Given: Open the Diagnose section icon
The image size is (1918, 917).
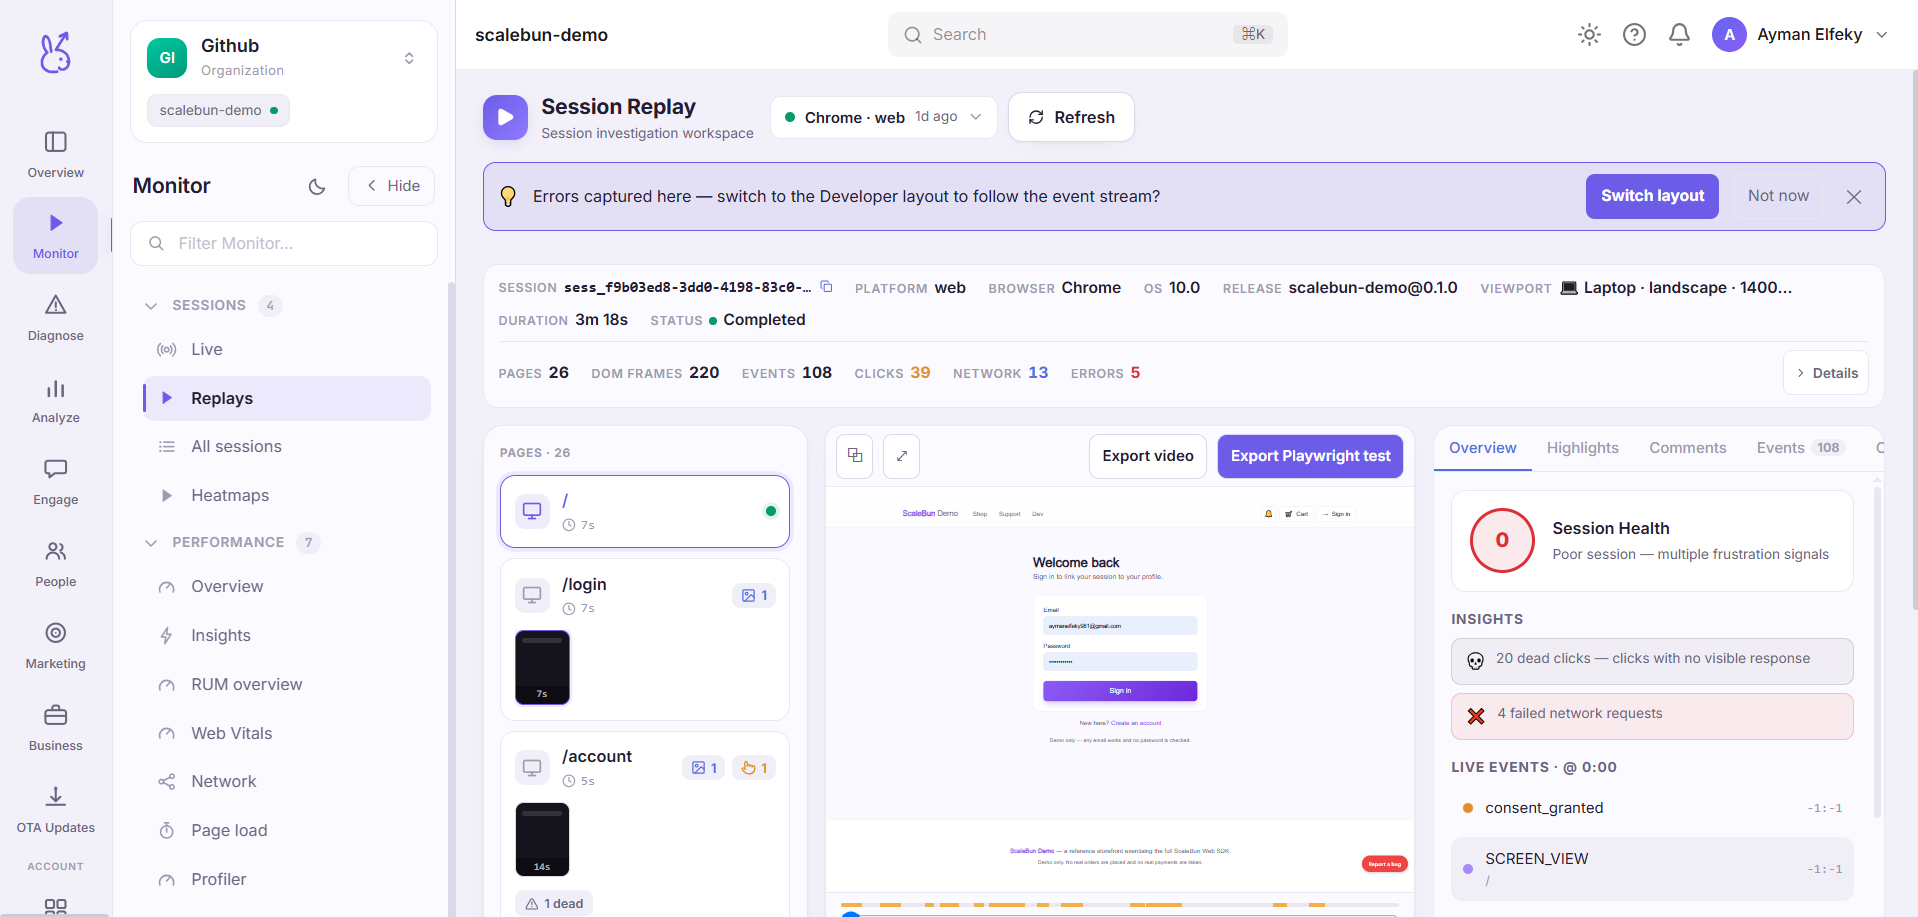Looking at the screenshot, I should tap(56, 305).
